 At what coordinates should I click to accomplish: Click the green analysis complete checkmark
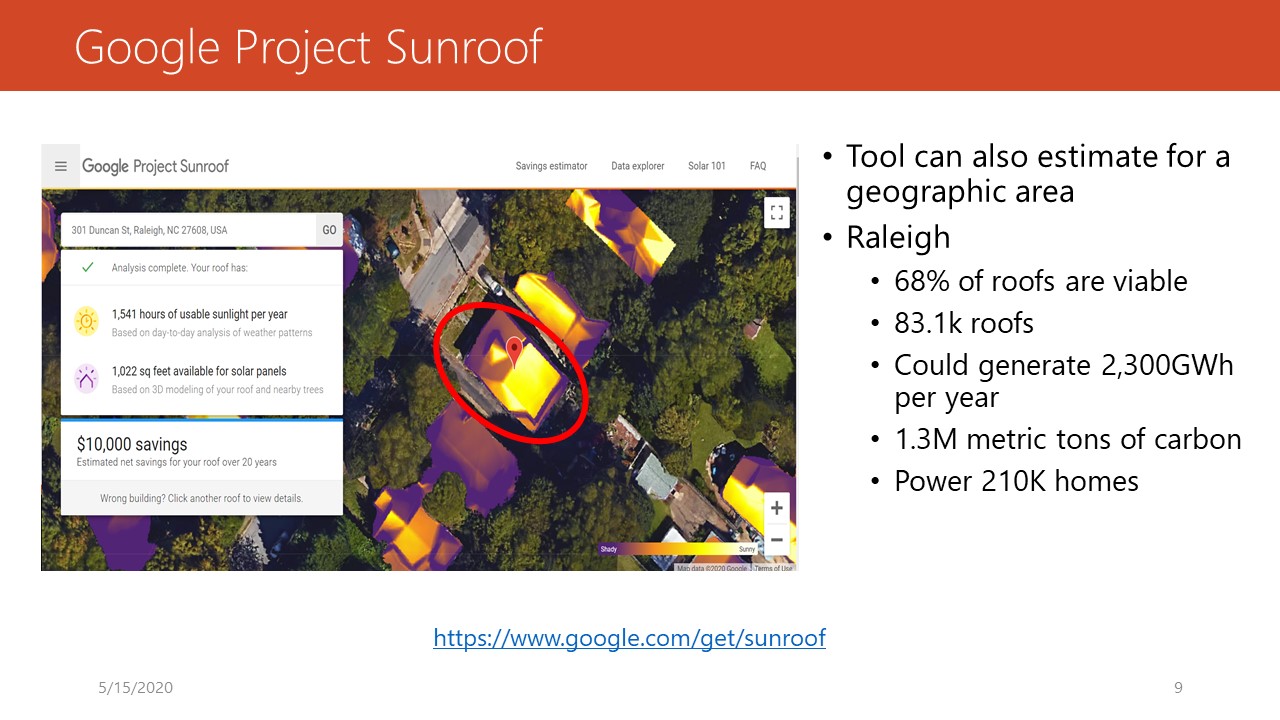[88, 268]
